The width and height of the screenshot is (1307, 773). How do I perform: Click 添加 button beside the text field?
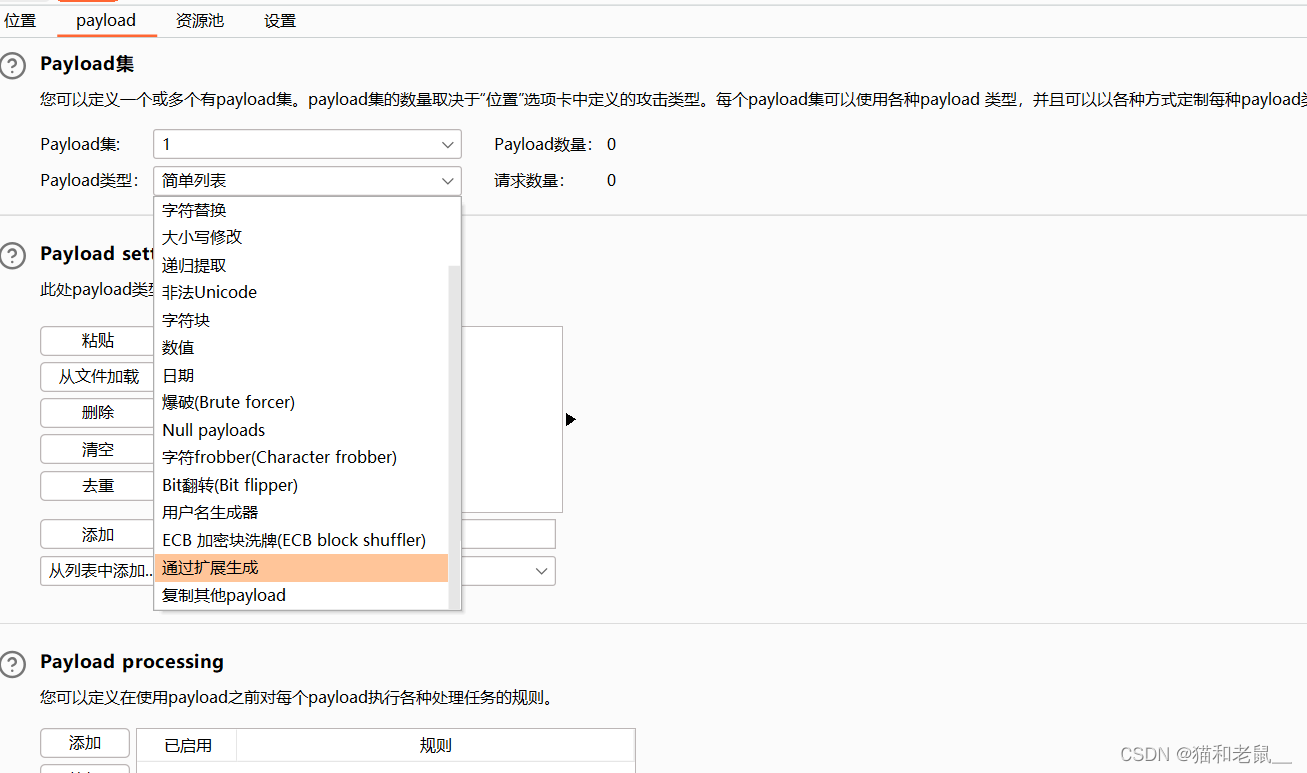[97, 535]
